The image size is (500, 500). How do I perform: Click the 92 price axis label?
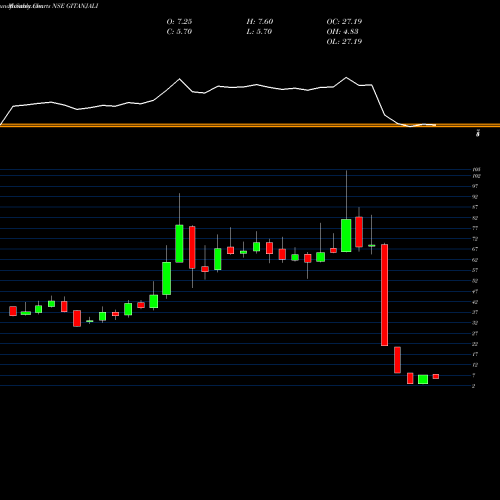tap(475, 197)
